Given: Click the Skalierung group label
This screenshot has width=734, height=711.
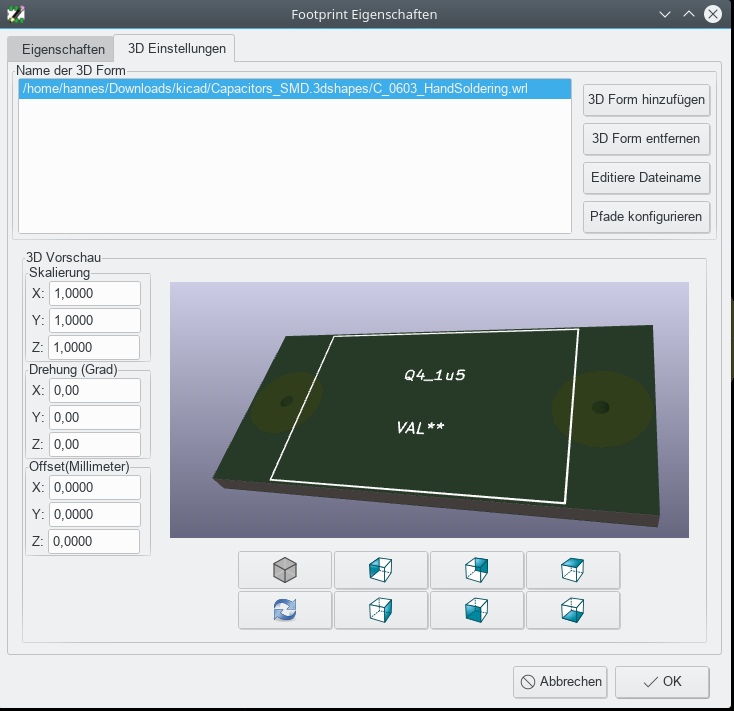Looking at the screenshot, I should click(59, 272).
